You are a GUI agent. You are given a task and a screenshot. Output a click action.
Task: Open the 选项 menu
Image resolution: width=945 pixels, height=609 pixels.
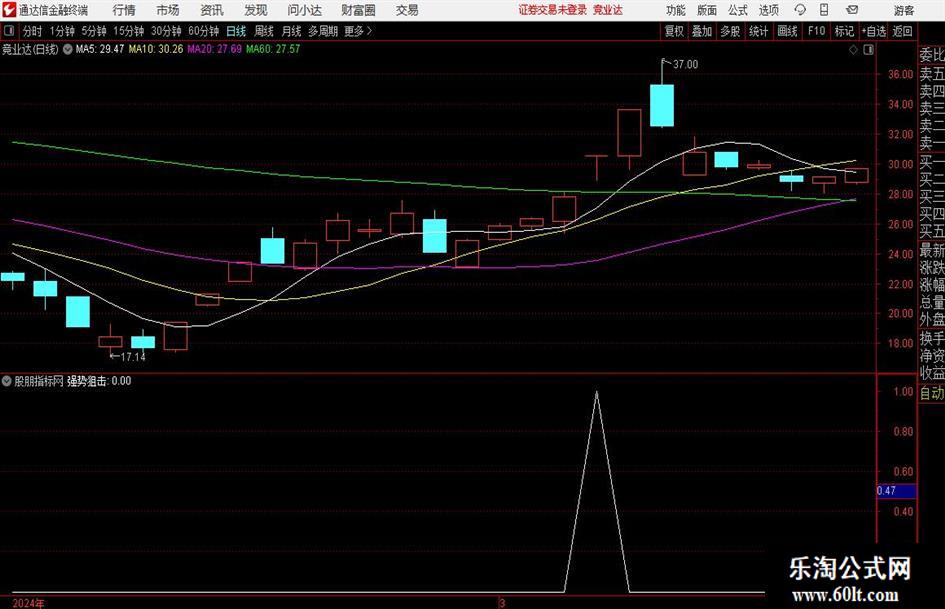pyautogui.click(x=768, y=10)
